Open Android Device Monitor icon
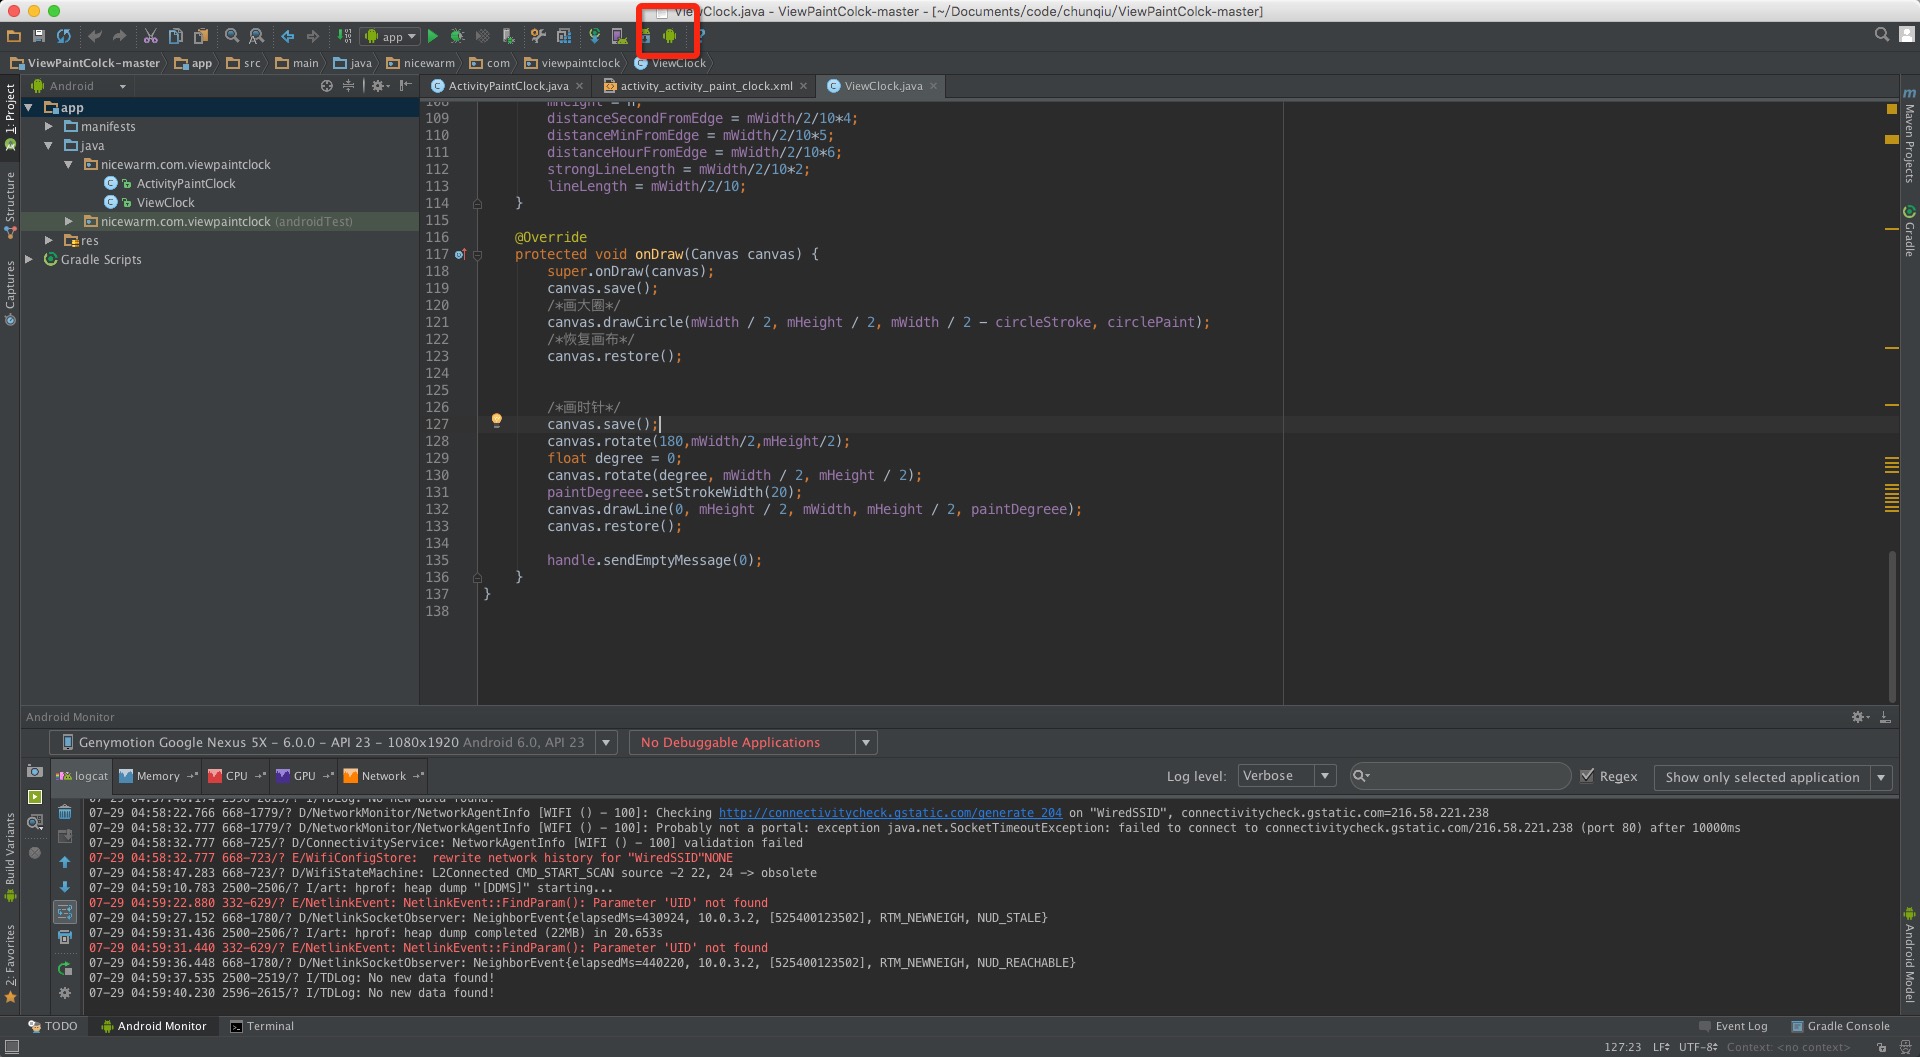This screenshot has height=1057, width=1920. coord(670,36)
